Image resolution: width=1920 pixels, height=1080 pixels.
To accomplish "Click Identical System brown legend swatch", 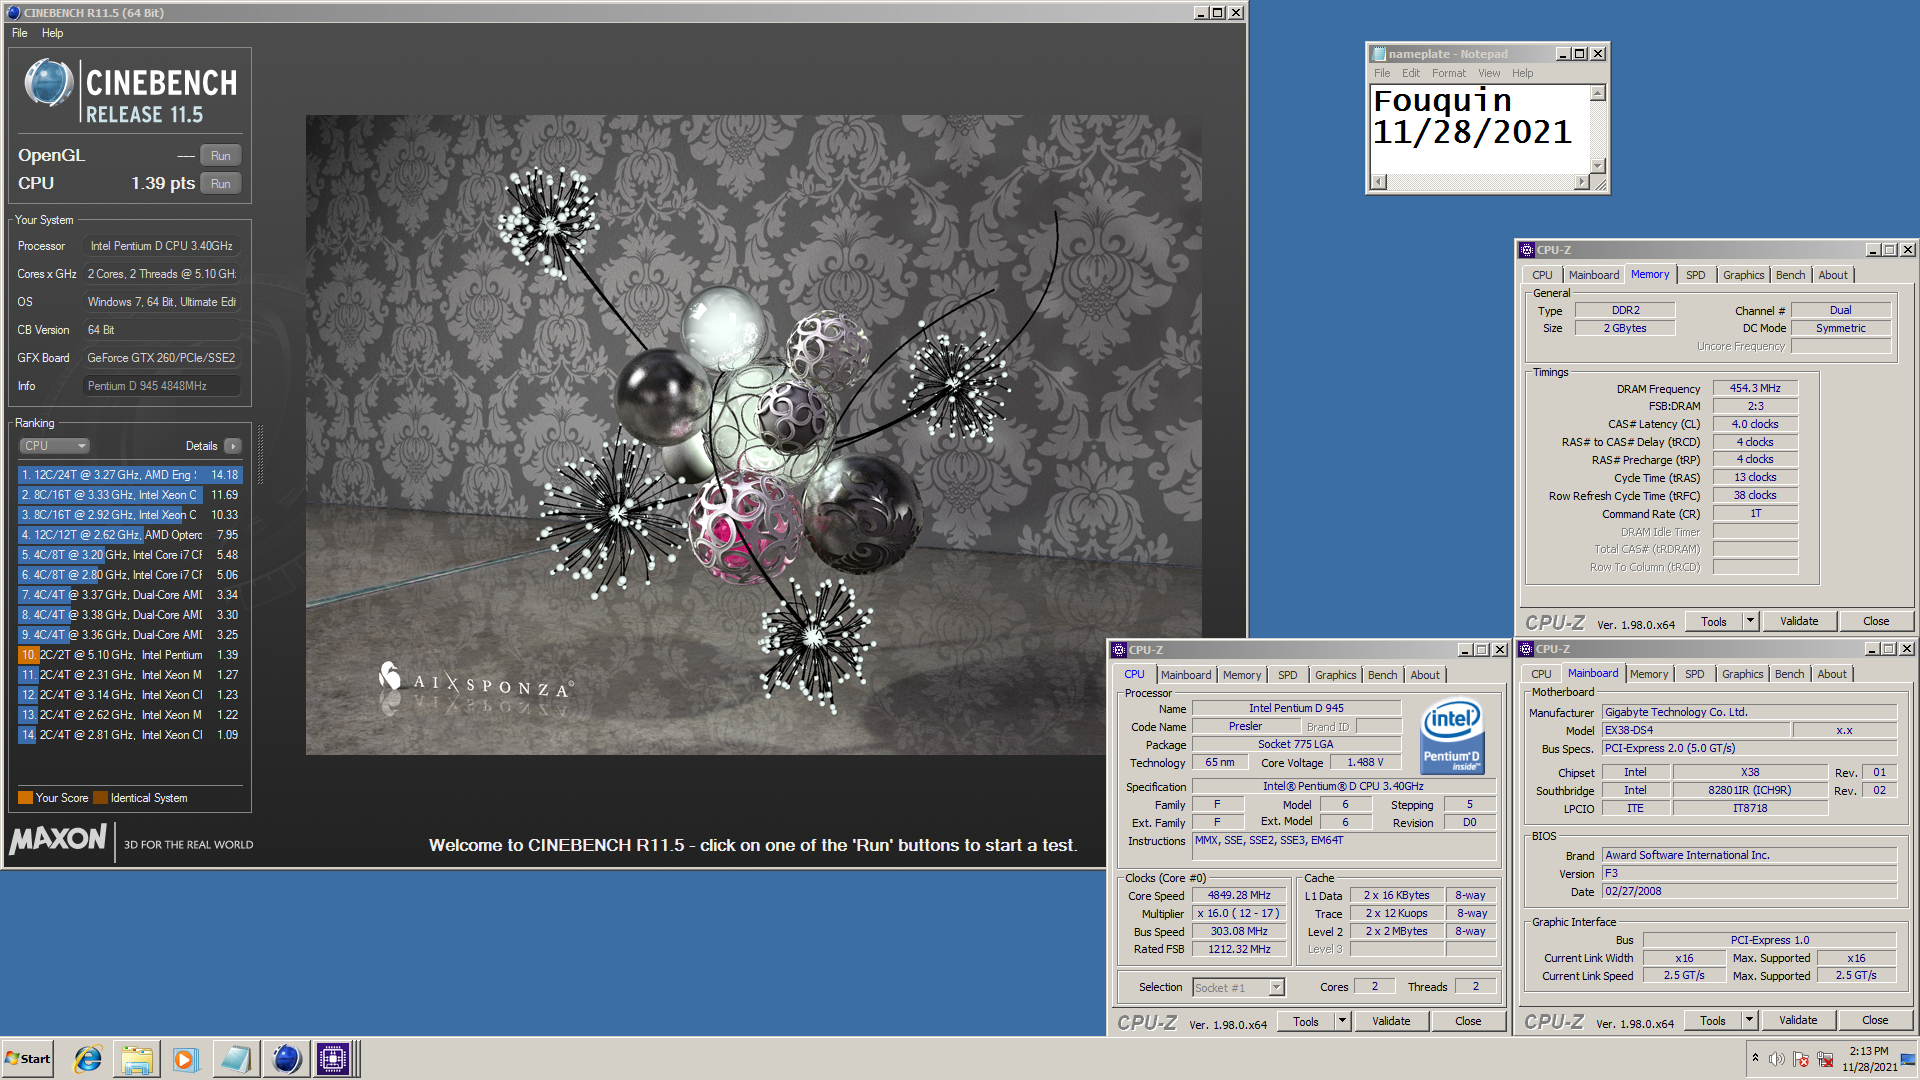I will pos(100,798).
